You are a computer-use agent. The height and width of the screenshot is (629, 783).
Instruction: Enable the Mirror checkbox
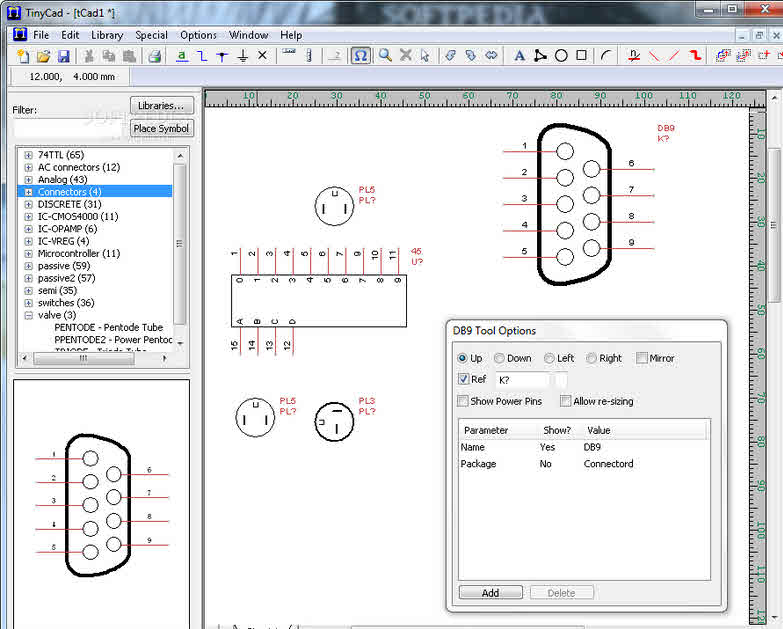(x=642, y=358)
